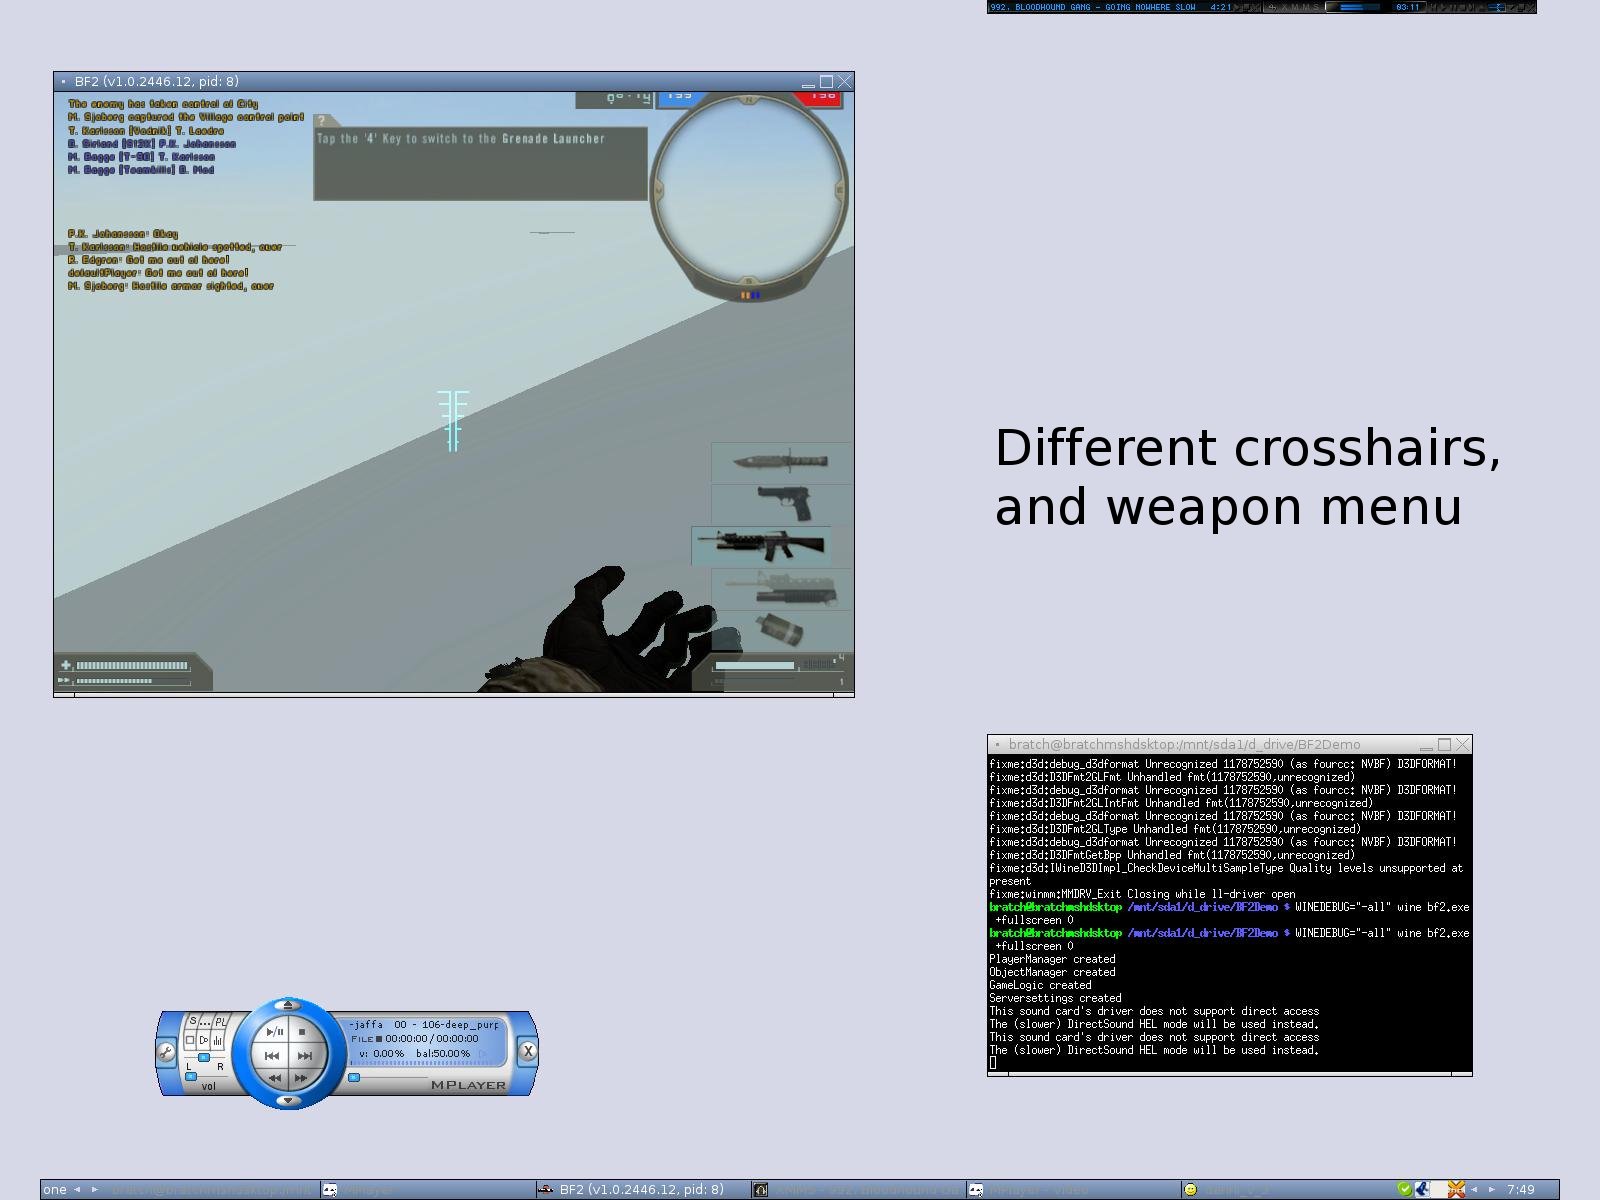The width and height of the screenshot is (1600, 1200).
Task: Select highlighted assault rifle in BF2 weapon menu
Action: tap(761, 546)
